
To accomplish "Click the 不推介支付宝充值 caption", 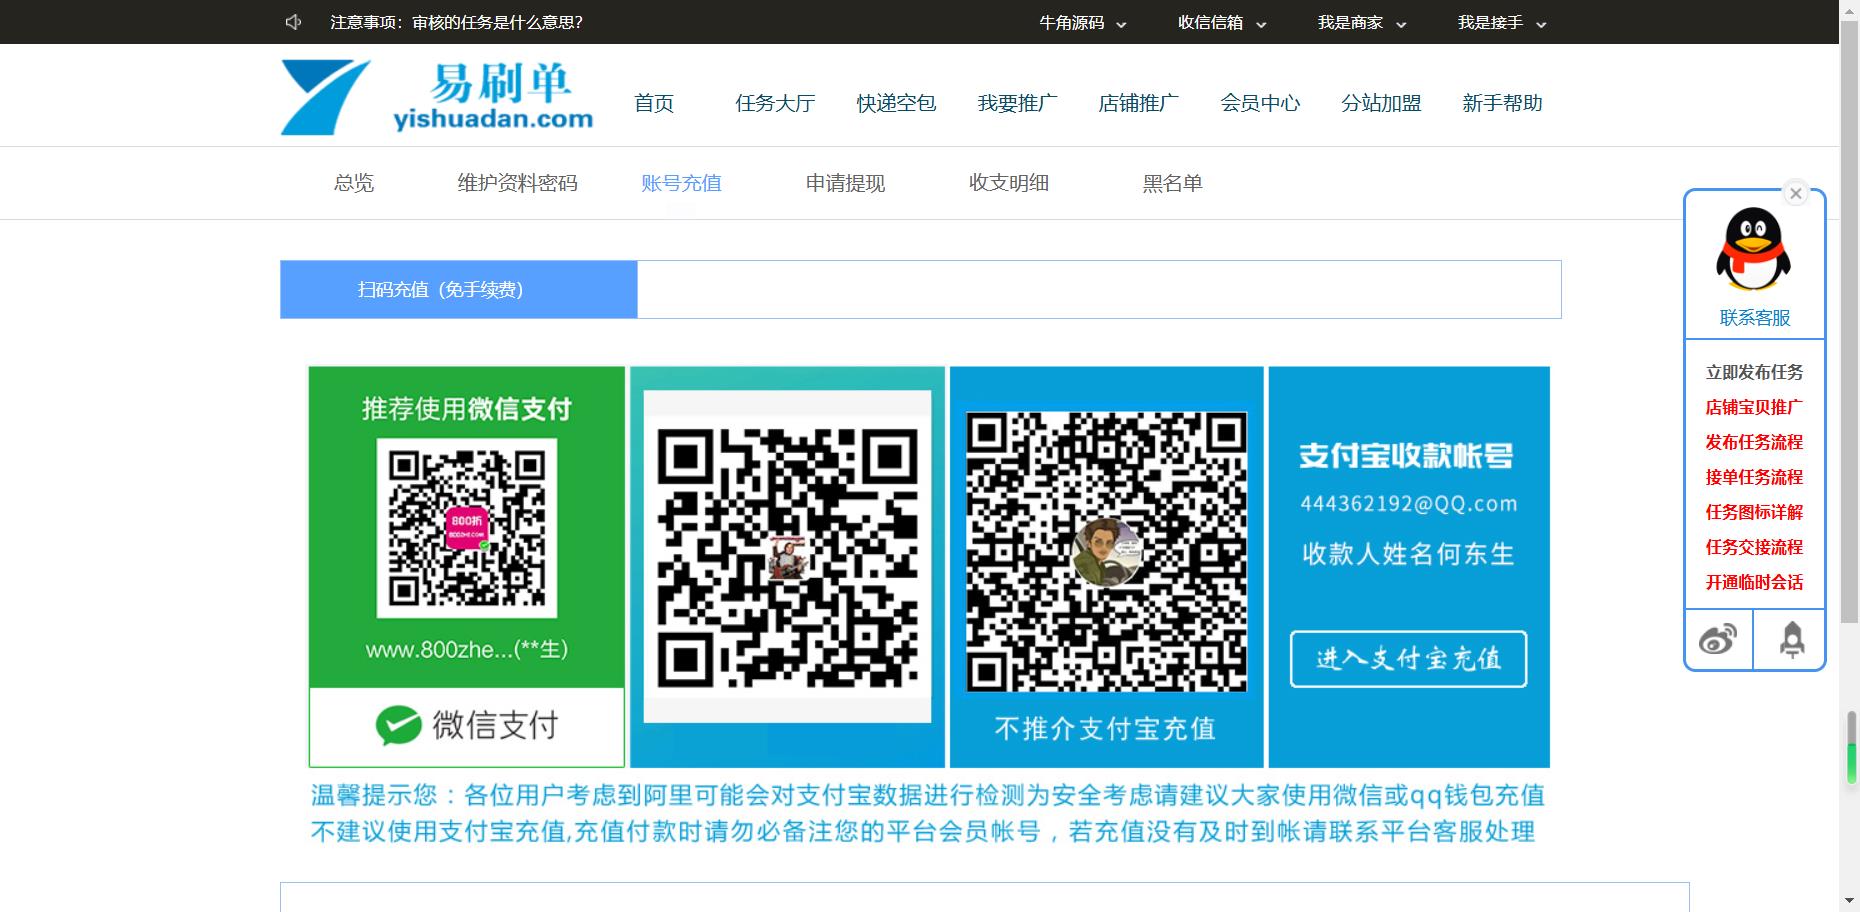I will point(1105,729).
